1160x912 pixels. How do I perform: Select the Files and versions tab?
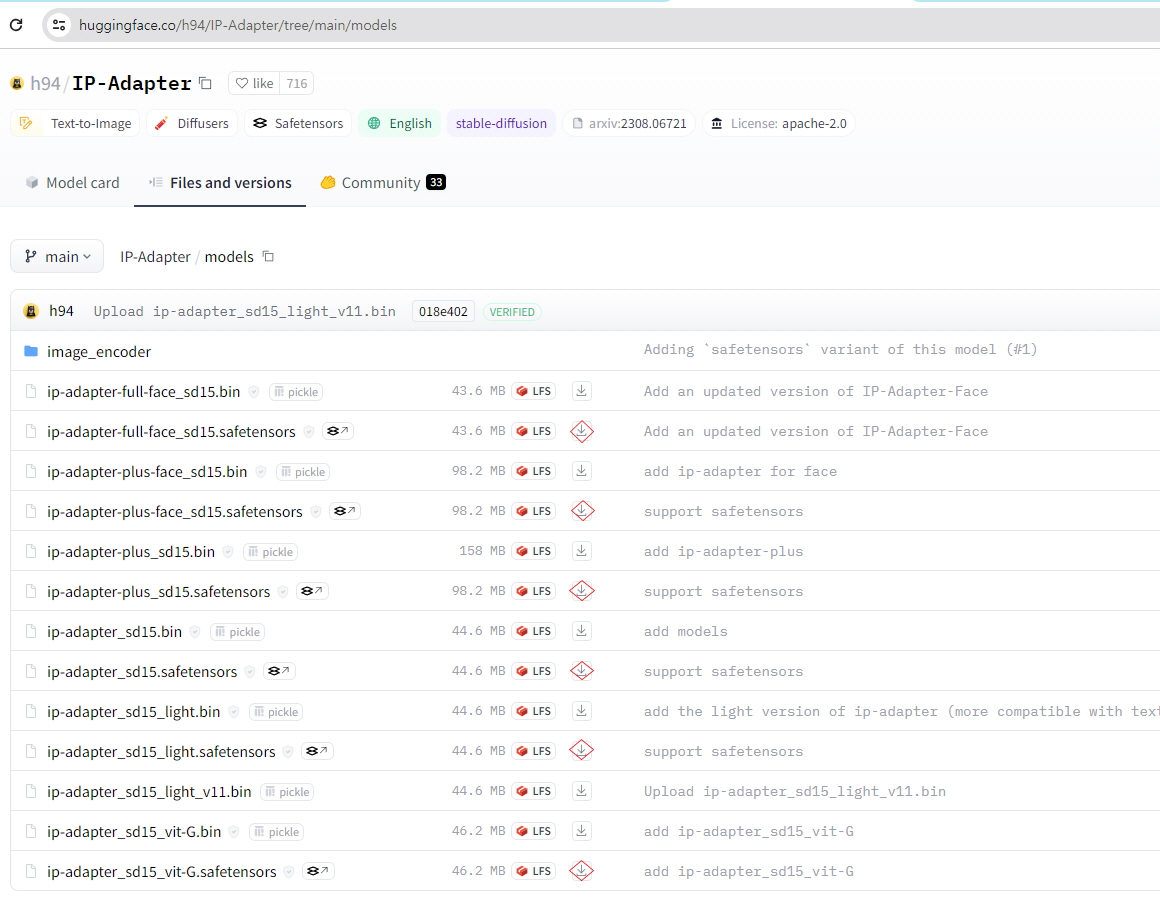(x=220, y=183)
